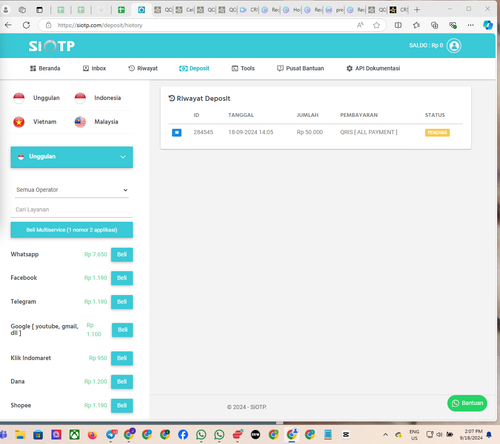Click Beli for Shopee
500x444 pixels.
pos(122,406)
